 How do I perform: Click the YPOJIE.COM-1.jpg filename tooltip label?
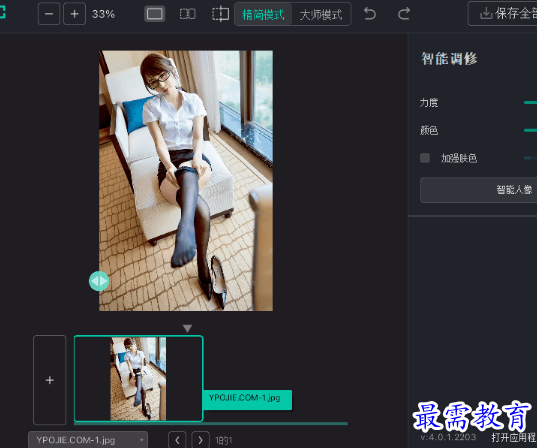pos(247,399)
